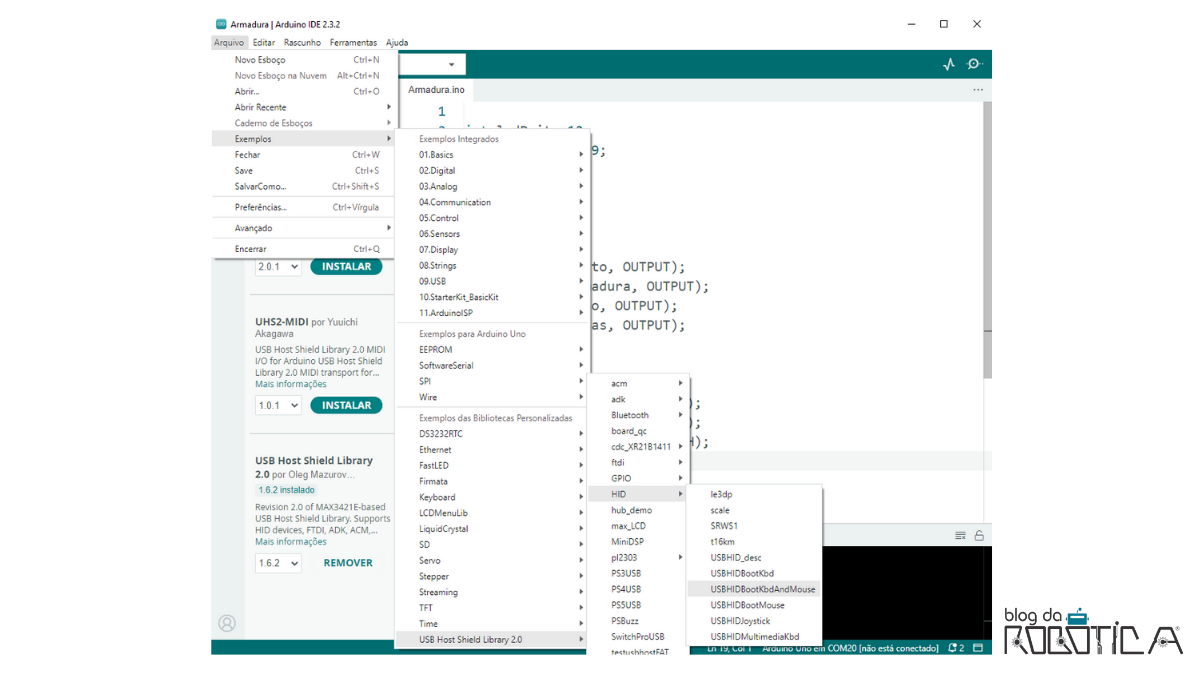Screen dimensions: 1200x675
Task: Open the Serial Plotter
Action: click(948, 65)
